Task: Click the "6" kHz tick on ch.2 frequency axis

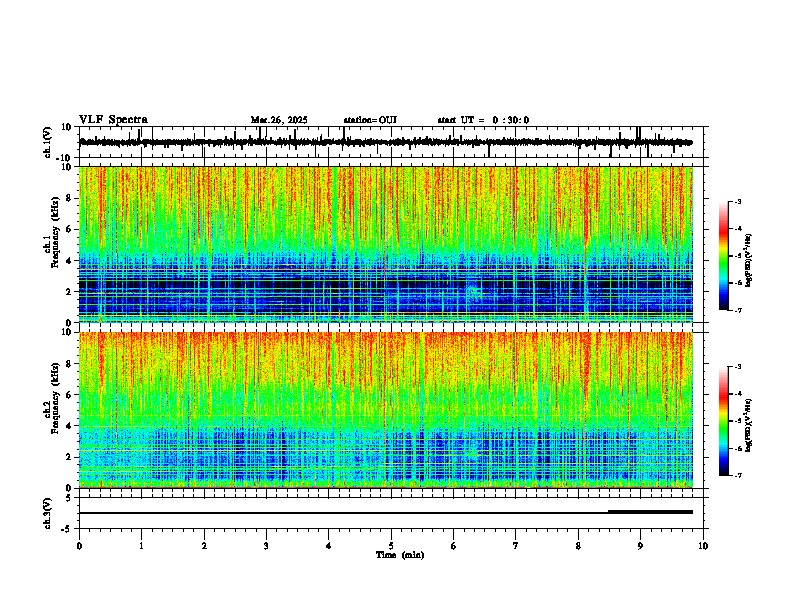Action: pos(70,395)
